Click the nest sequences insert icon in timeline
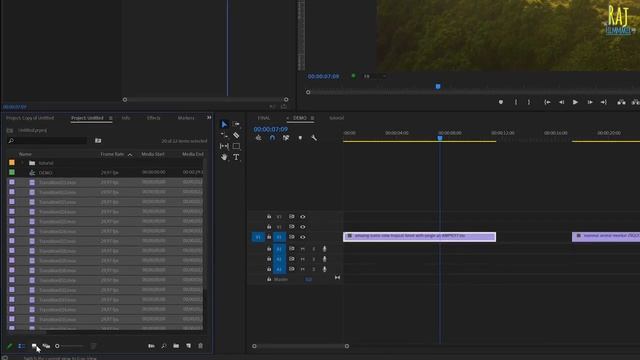The height and width of the screenshot is (360, 640). pos(258,138)
